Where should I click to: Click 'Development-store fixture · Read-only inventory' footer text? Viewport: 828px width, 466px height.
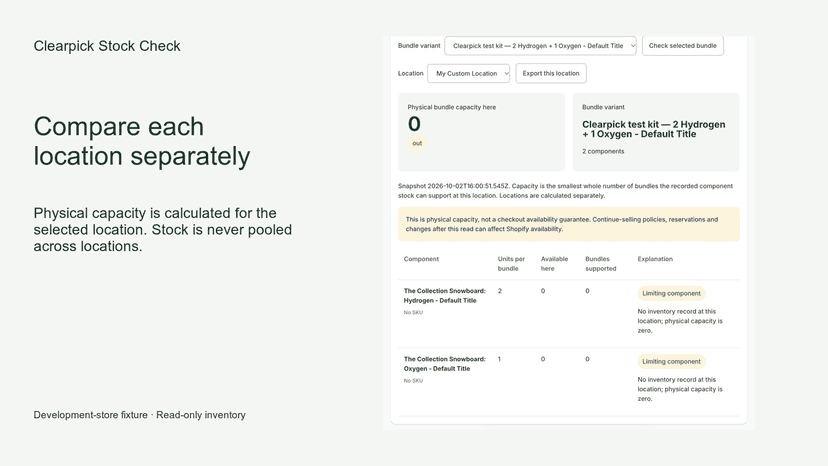139,415
